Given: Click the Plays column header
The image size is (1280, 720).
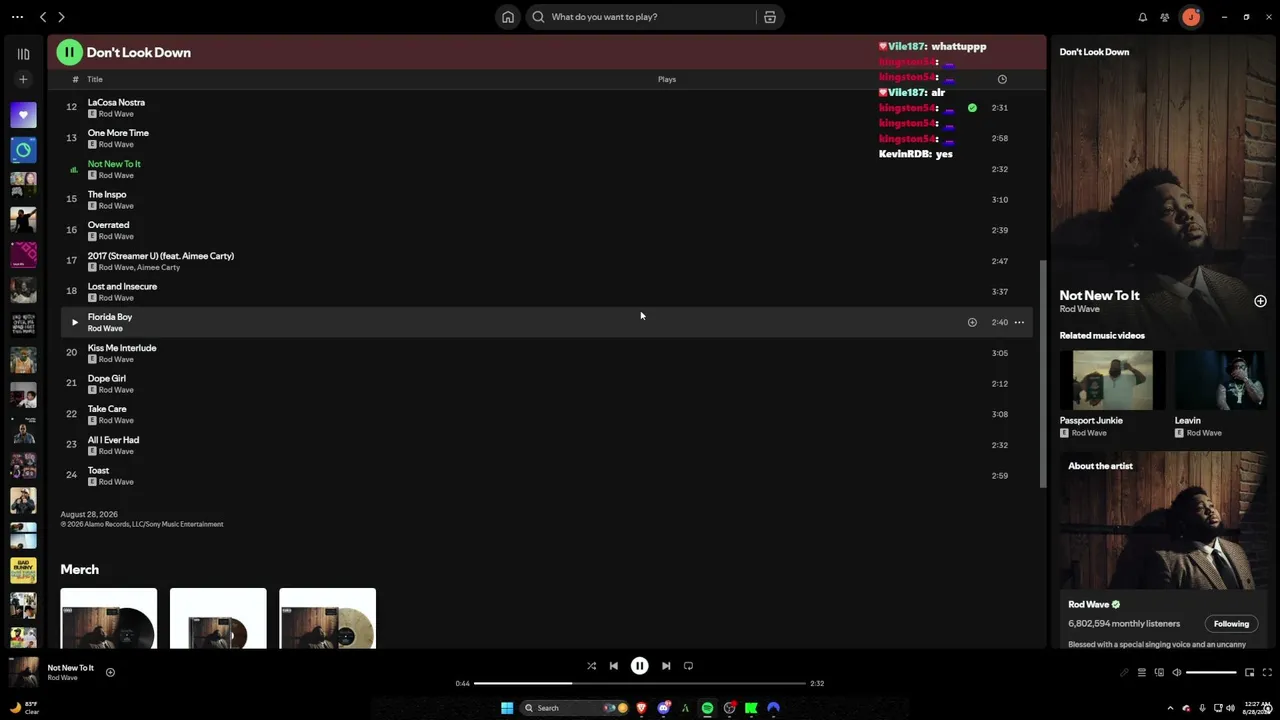Looking at the screenshot, I should (667, 79).
